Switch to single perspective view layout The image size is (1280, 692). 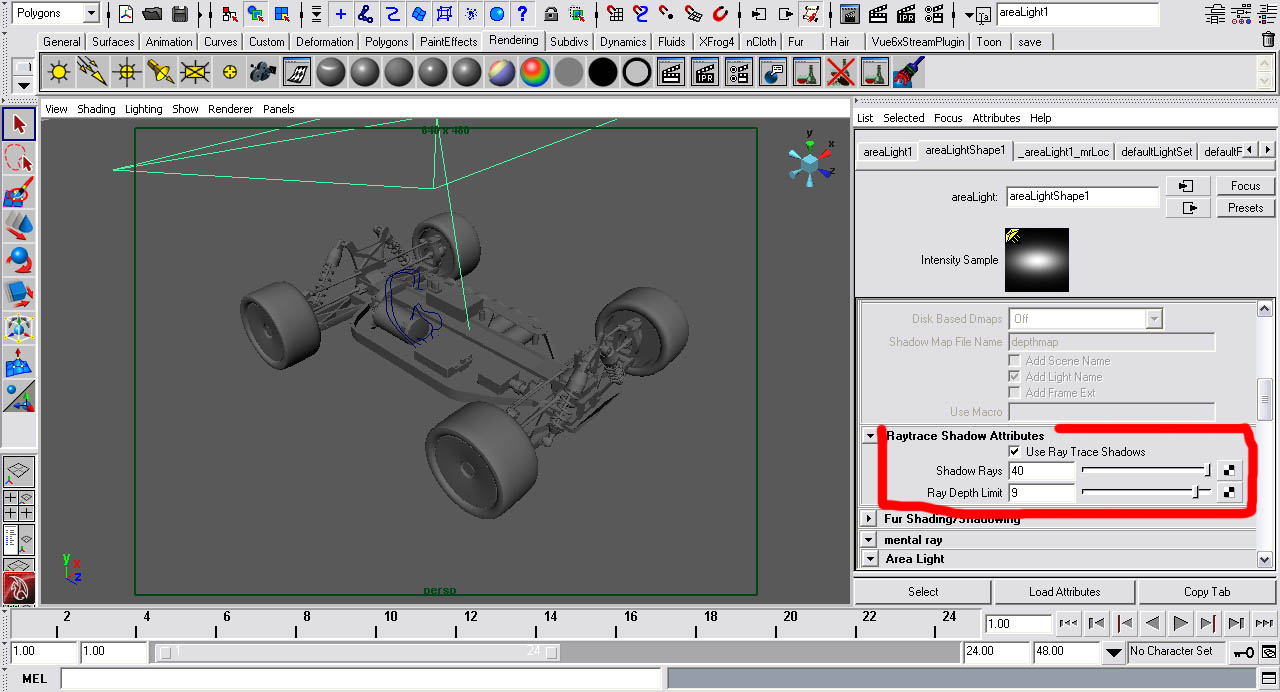point(19,471)
